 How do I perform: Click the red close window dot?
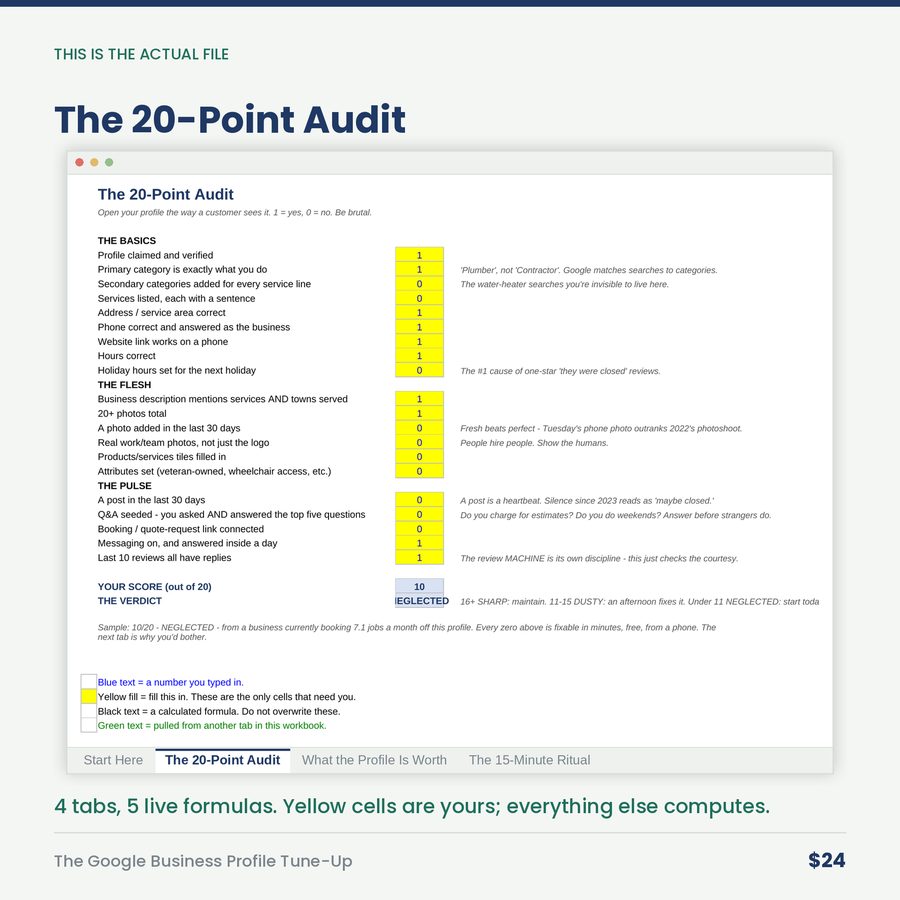click(79, 162)
